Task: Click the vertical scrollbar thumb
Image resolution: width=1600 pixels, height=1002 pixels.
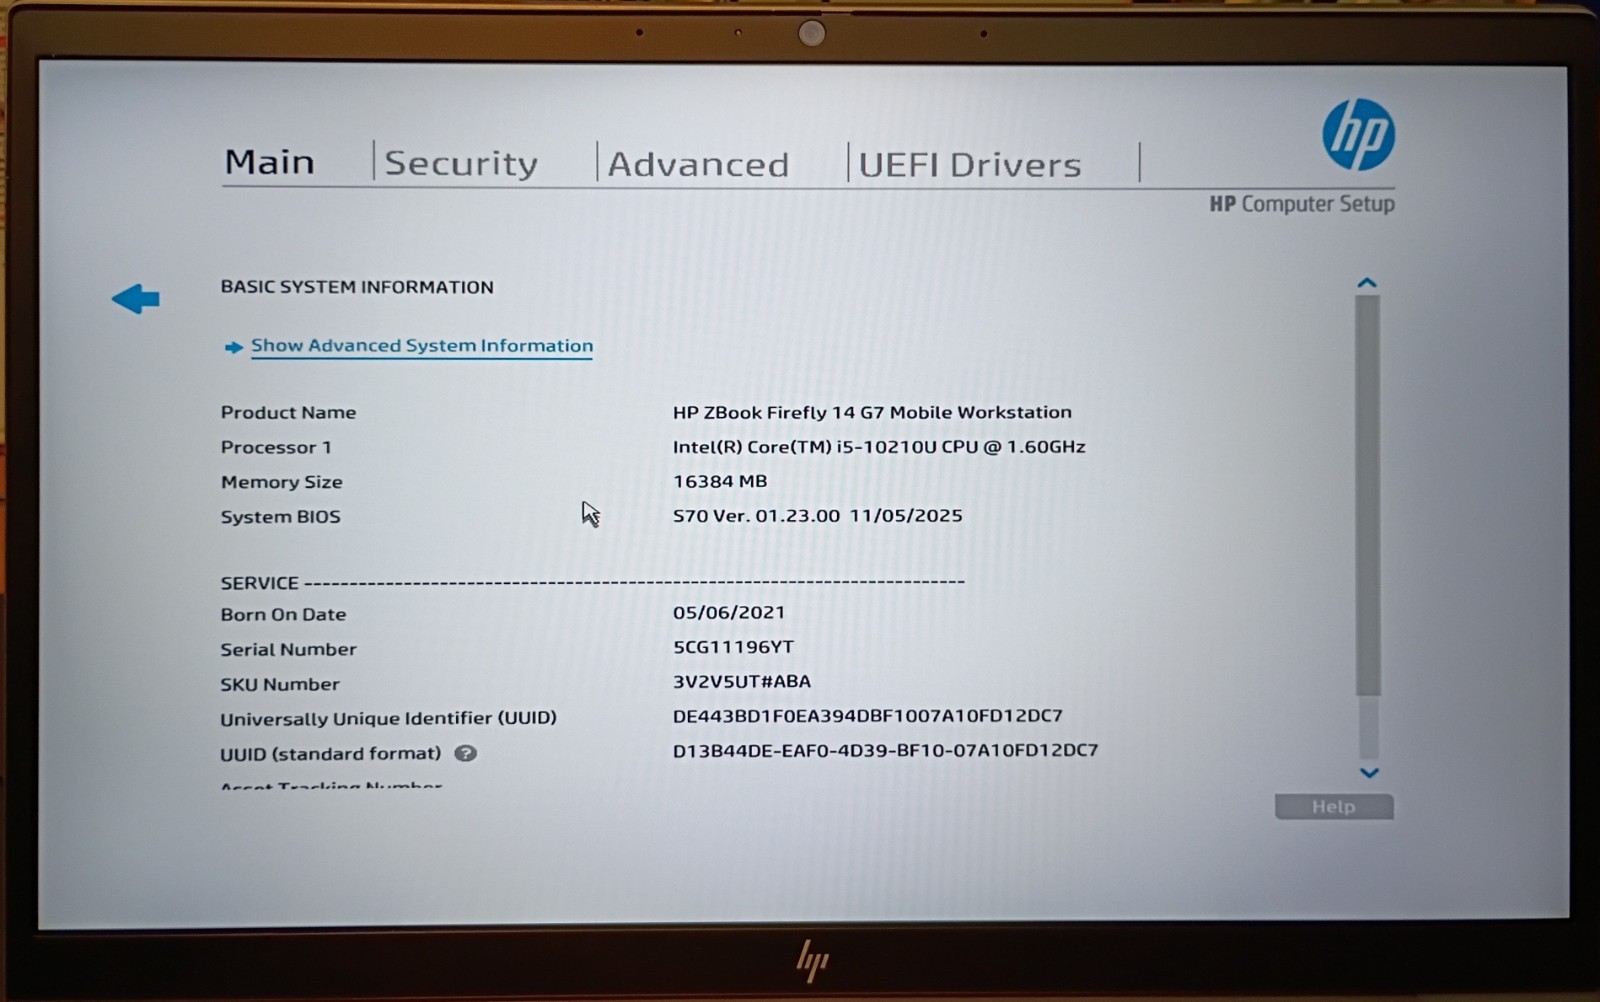Action: (1367, 495)
